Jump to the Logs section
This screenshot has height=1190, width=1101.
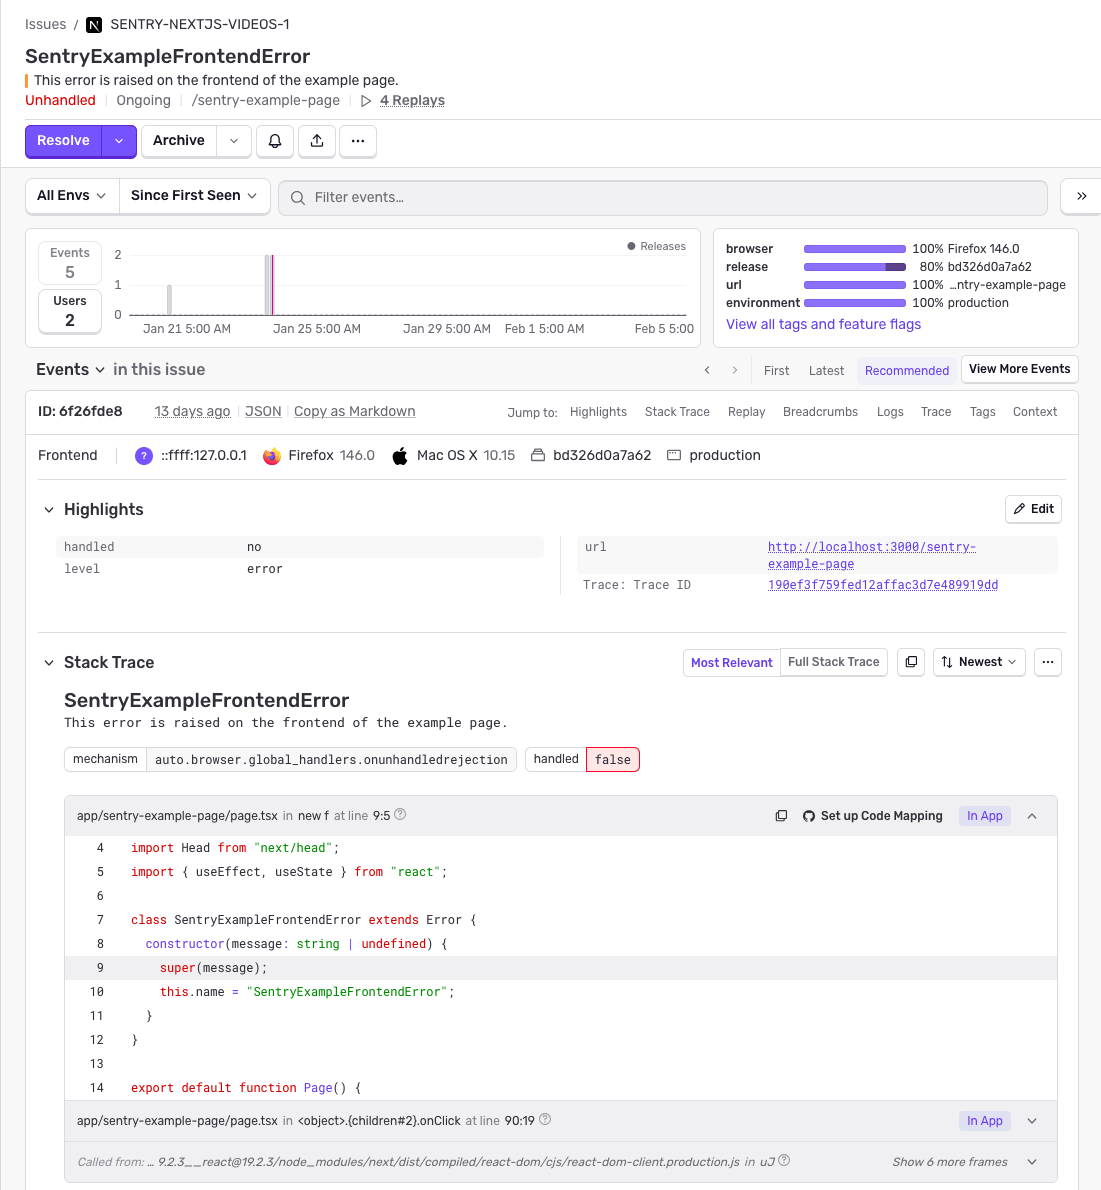click(889, 411)
